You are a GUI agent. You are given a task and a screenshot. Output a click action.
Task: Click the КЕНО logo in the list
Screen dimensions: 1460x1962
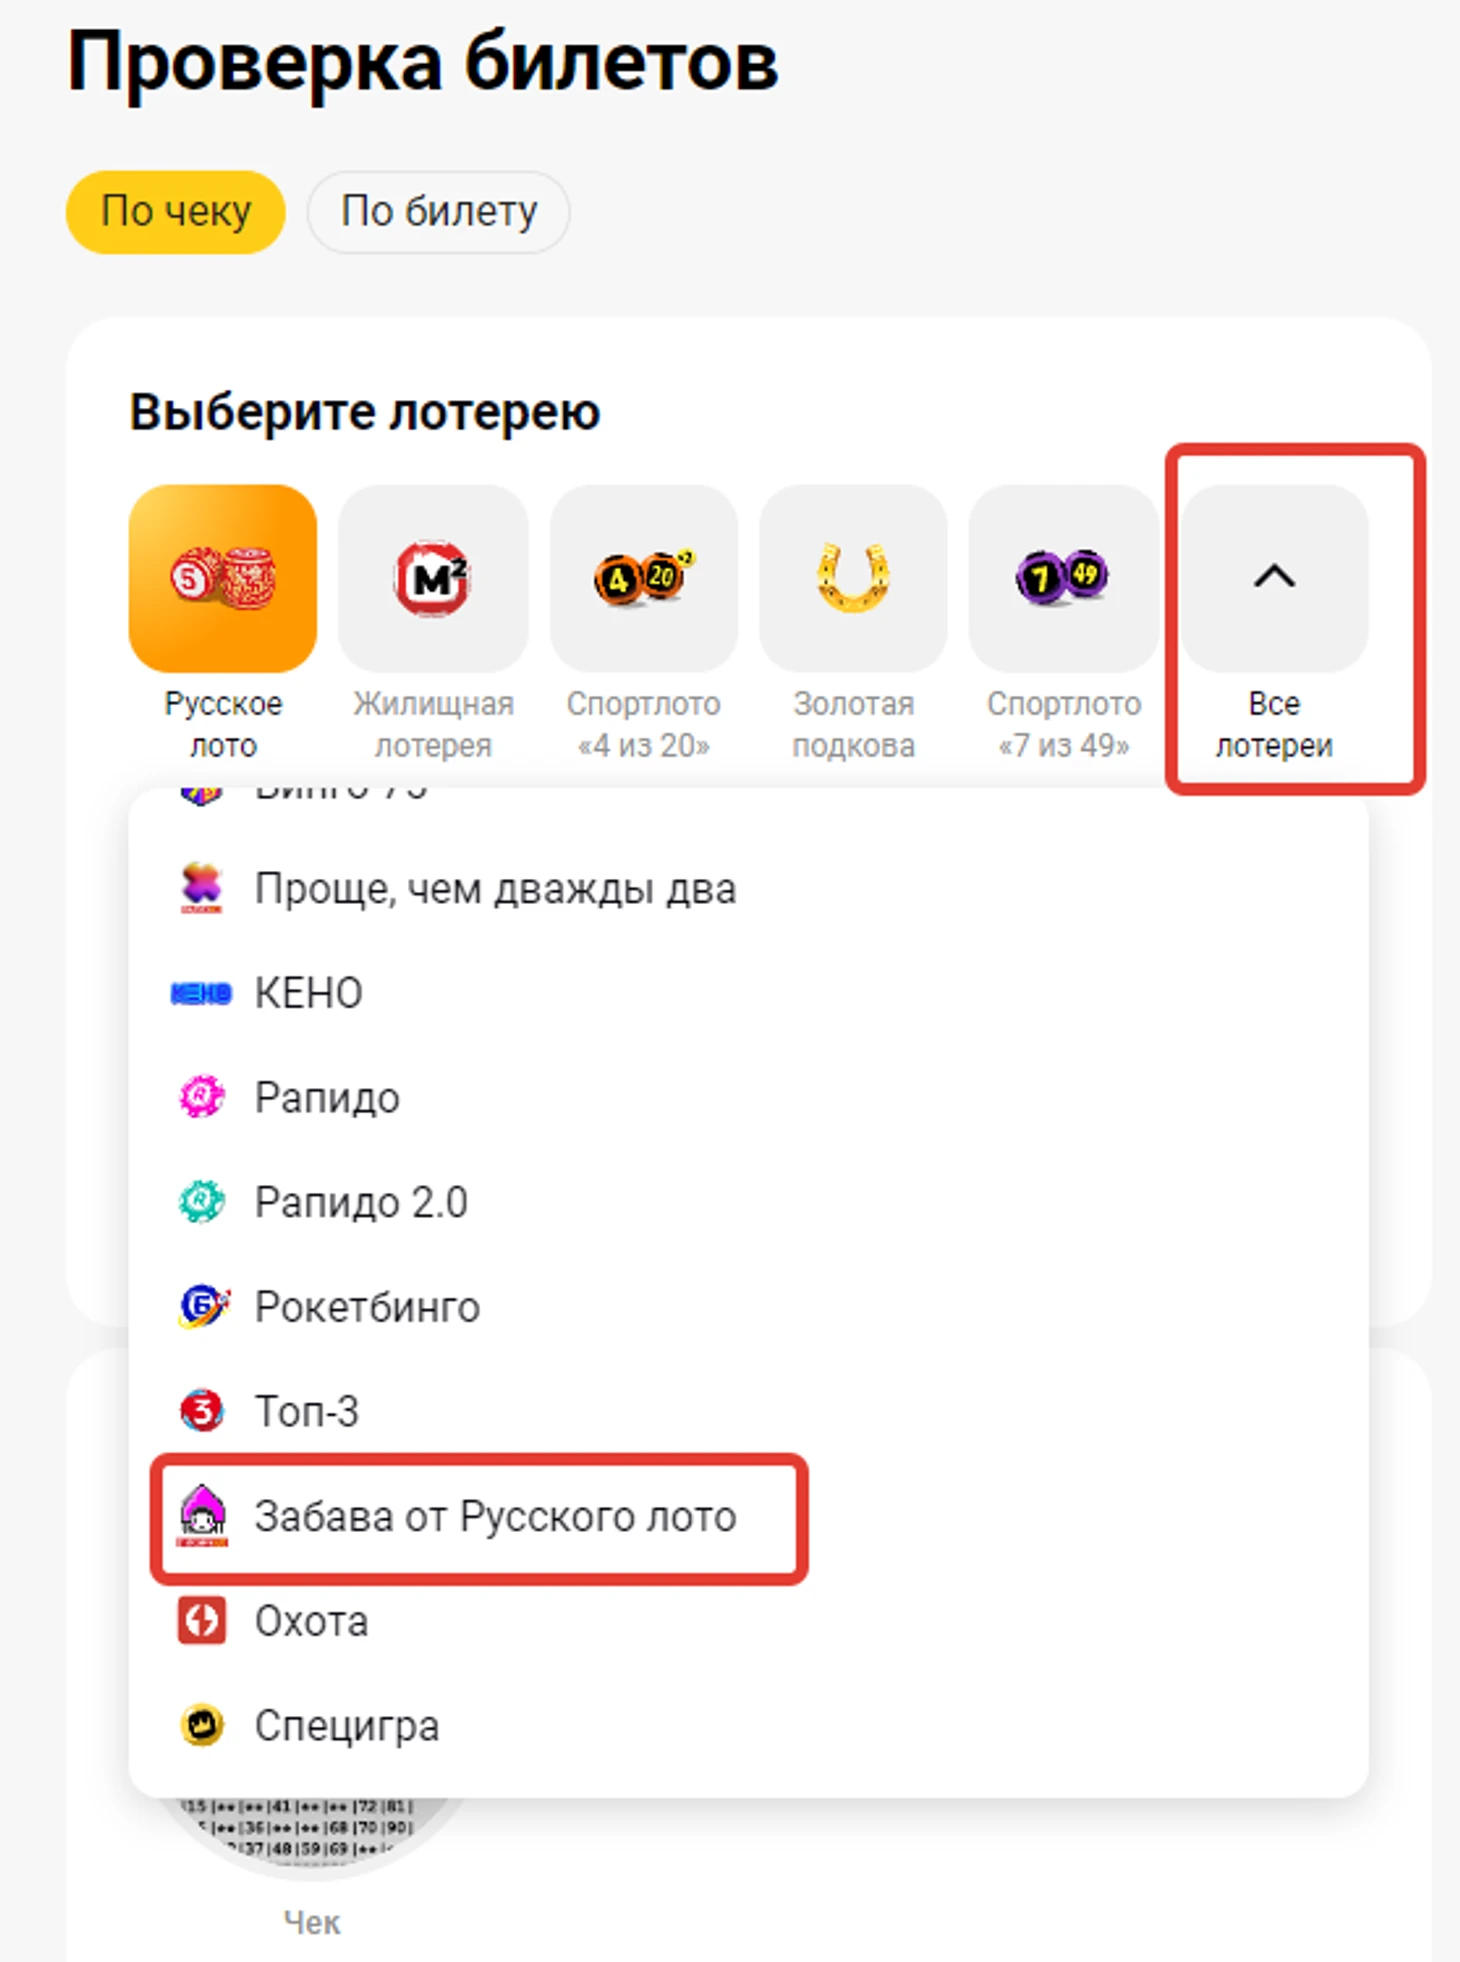point(201,993)
